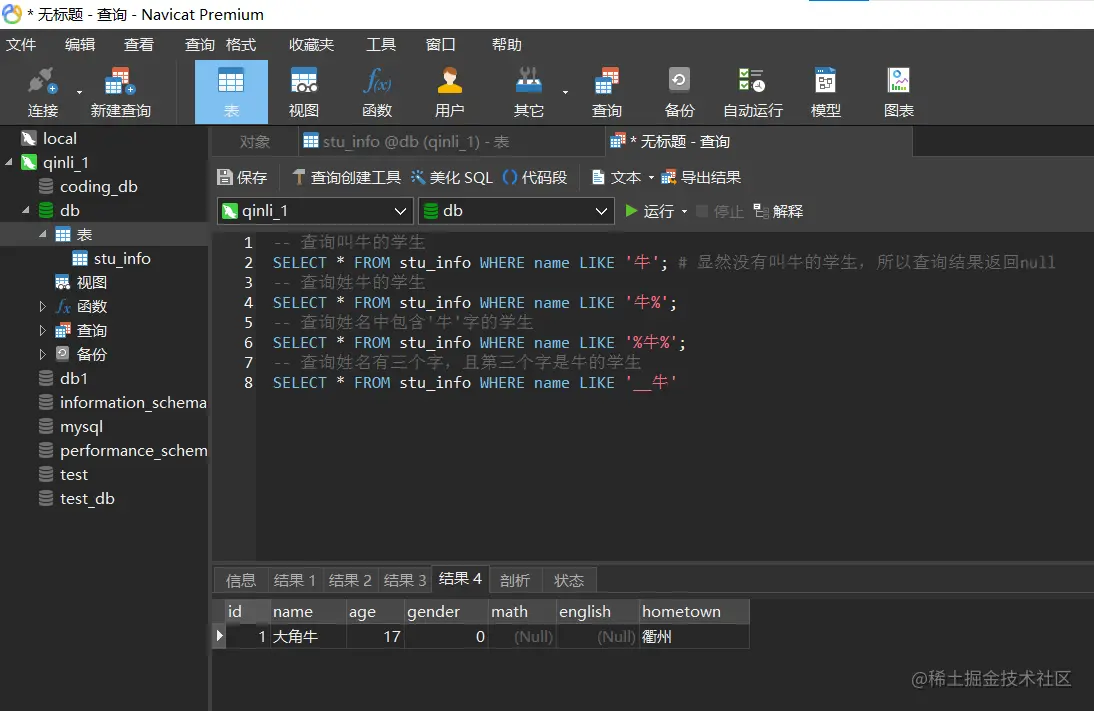Collapse the db database node
The width and height of the screenshot is (1094, 711).
pos(26,210)
